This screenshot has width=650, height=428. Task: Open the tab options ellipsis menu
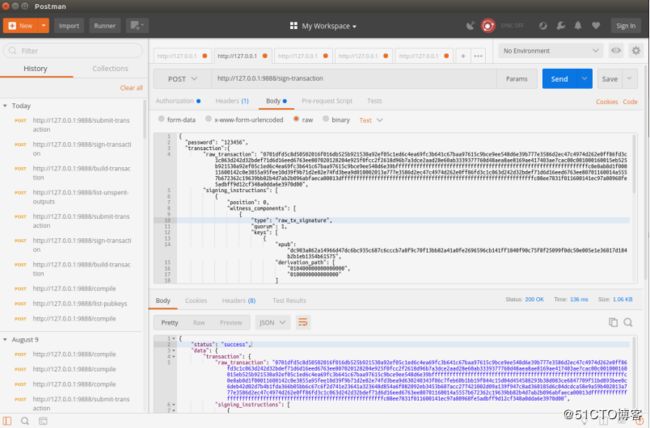478,56
